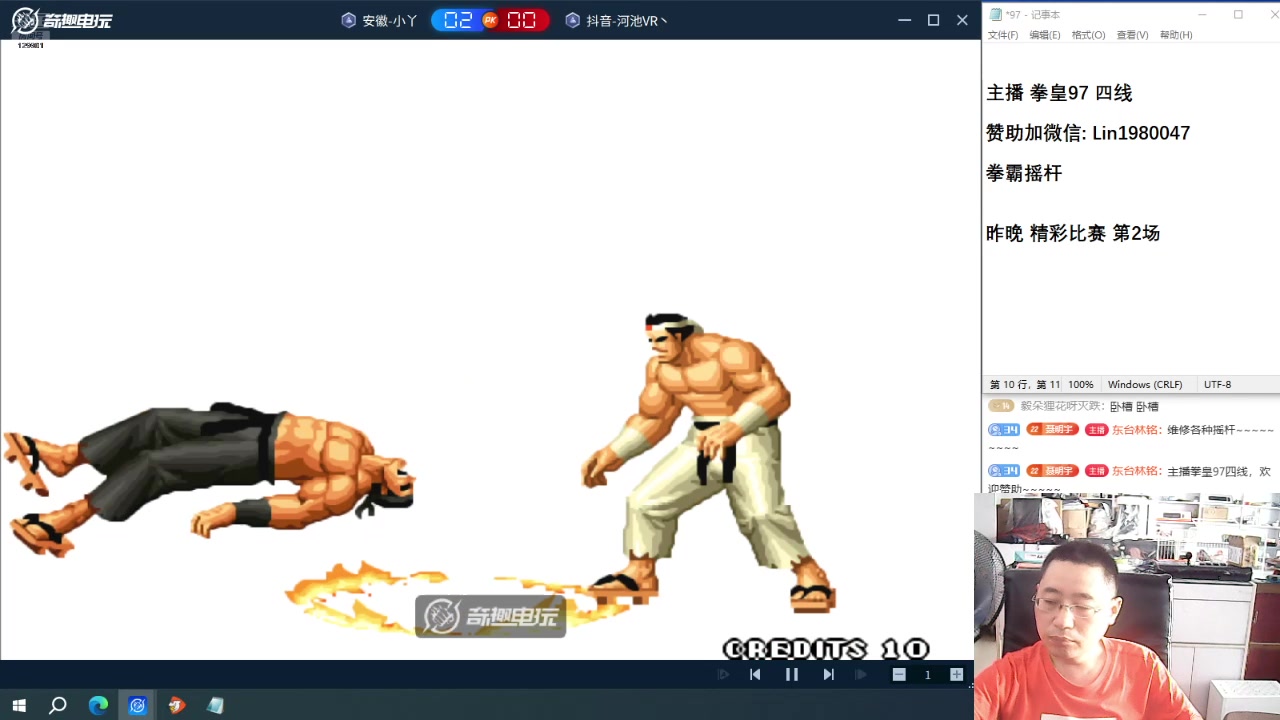The image size is (1280, 720).
Task: Open Notepad 格式(O) menu
Action: coord(1088,35)
